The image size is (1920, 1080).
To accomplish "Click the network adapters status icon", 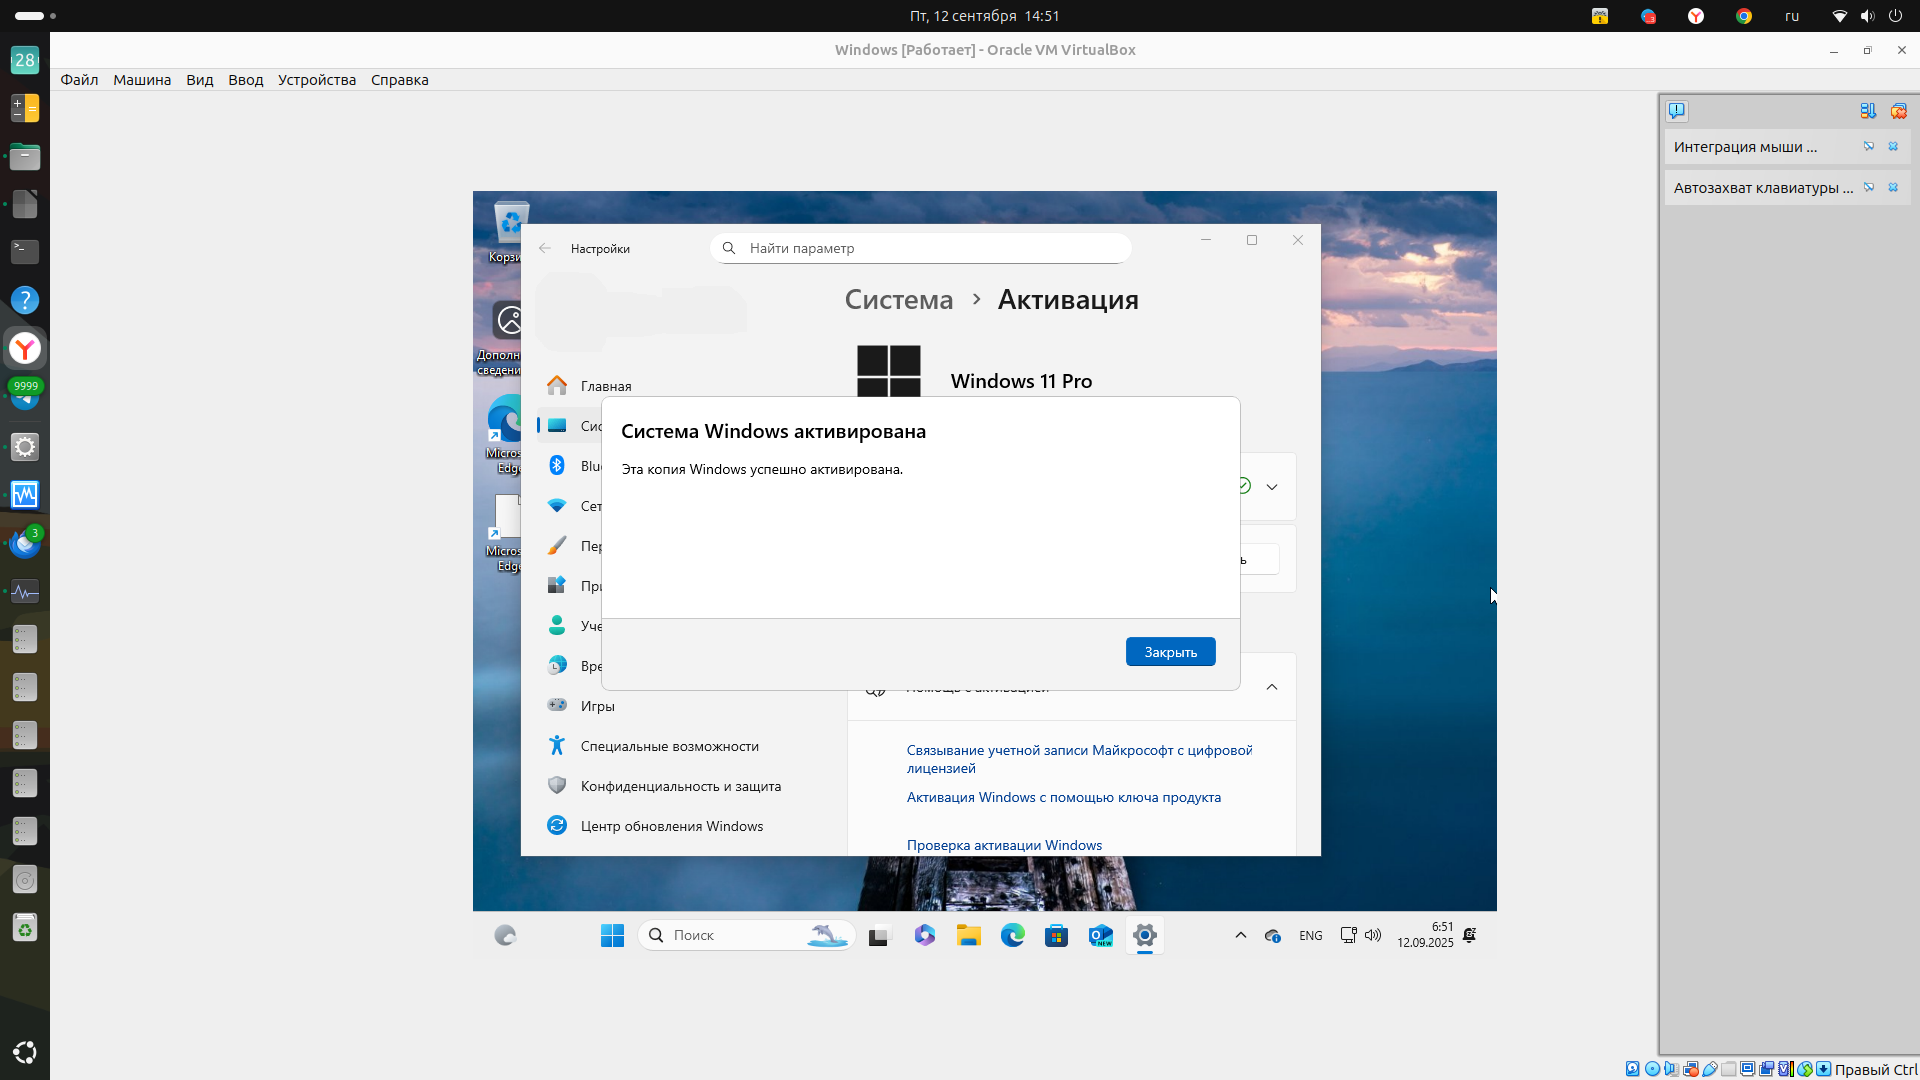I will [1691, 1069].
